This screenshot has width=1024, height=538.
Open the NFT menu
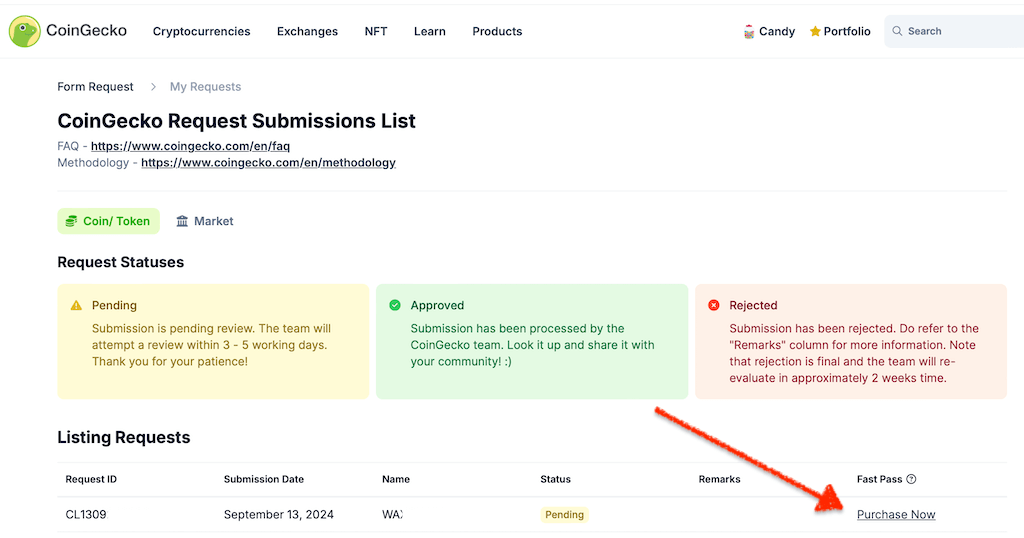pos(376,31)
